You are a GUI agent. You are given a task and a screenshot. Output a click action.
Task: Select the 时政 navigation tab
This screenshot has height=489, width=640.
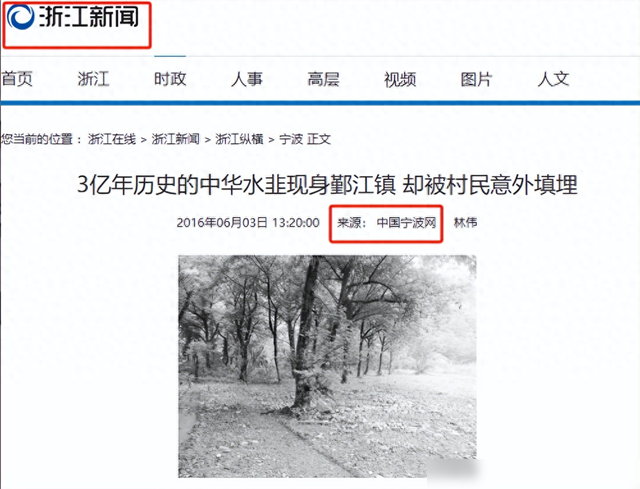coord(170,79)
